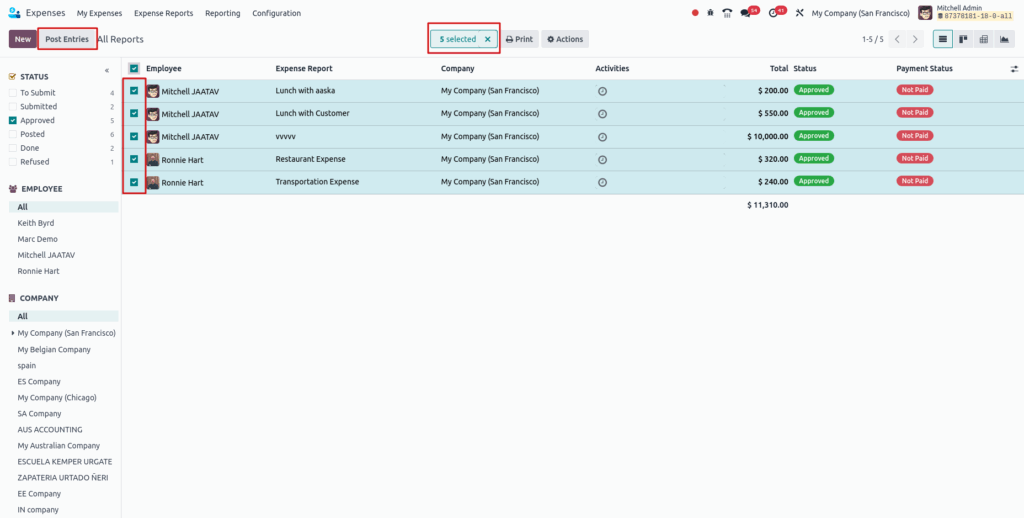Open the messages conversations icon
Image resolution: width=1024 pixels, height=518 pixels.
coord(746,13)
